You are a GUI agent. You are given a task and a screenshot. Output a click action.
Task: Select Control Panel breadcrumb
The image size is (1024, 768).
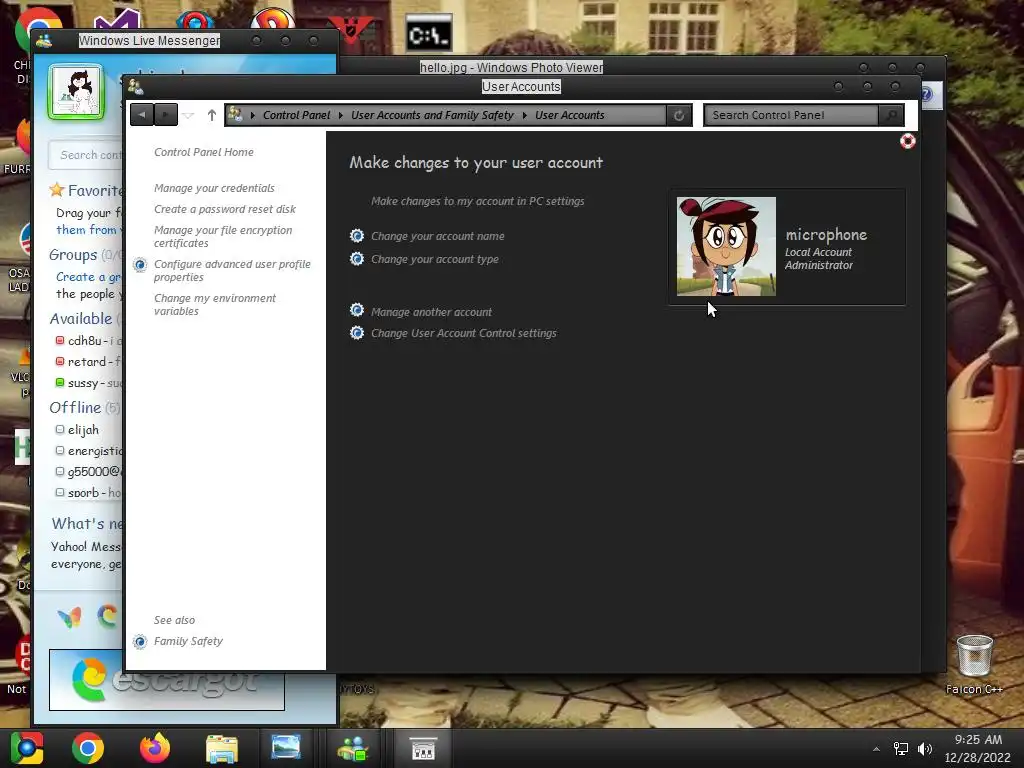click(296, 115)
